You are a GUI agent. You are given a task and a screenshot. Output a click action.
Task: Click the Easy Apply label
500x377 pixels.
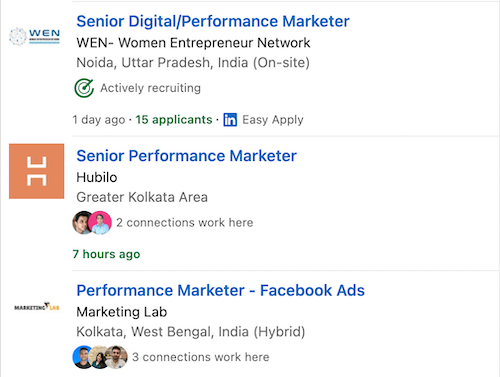coord(273,120)
